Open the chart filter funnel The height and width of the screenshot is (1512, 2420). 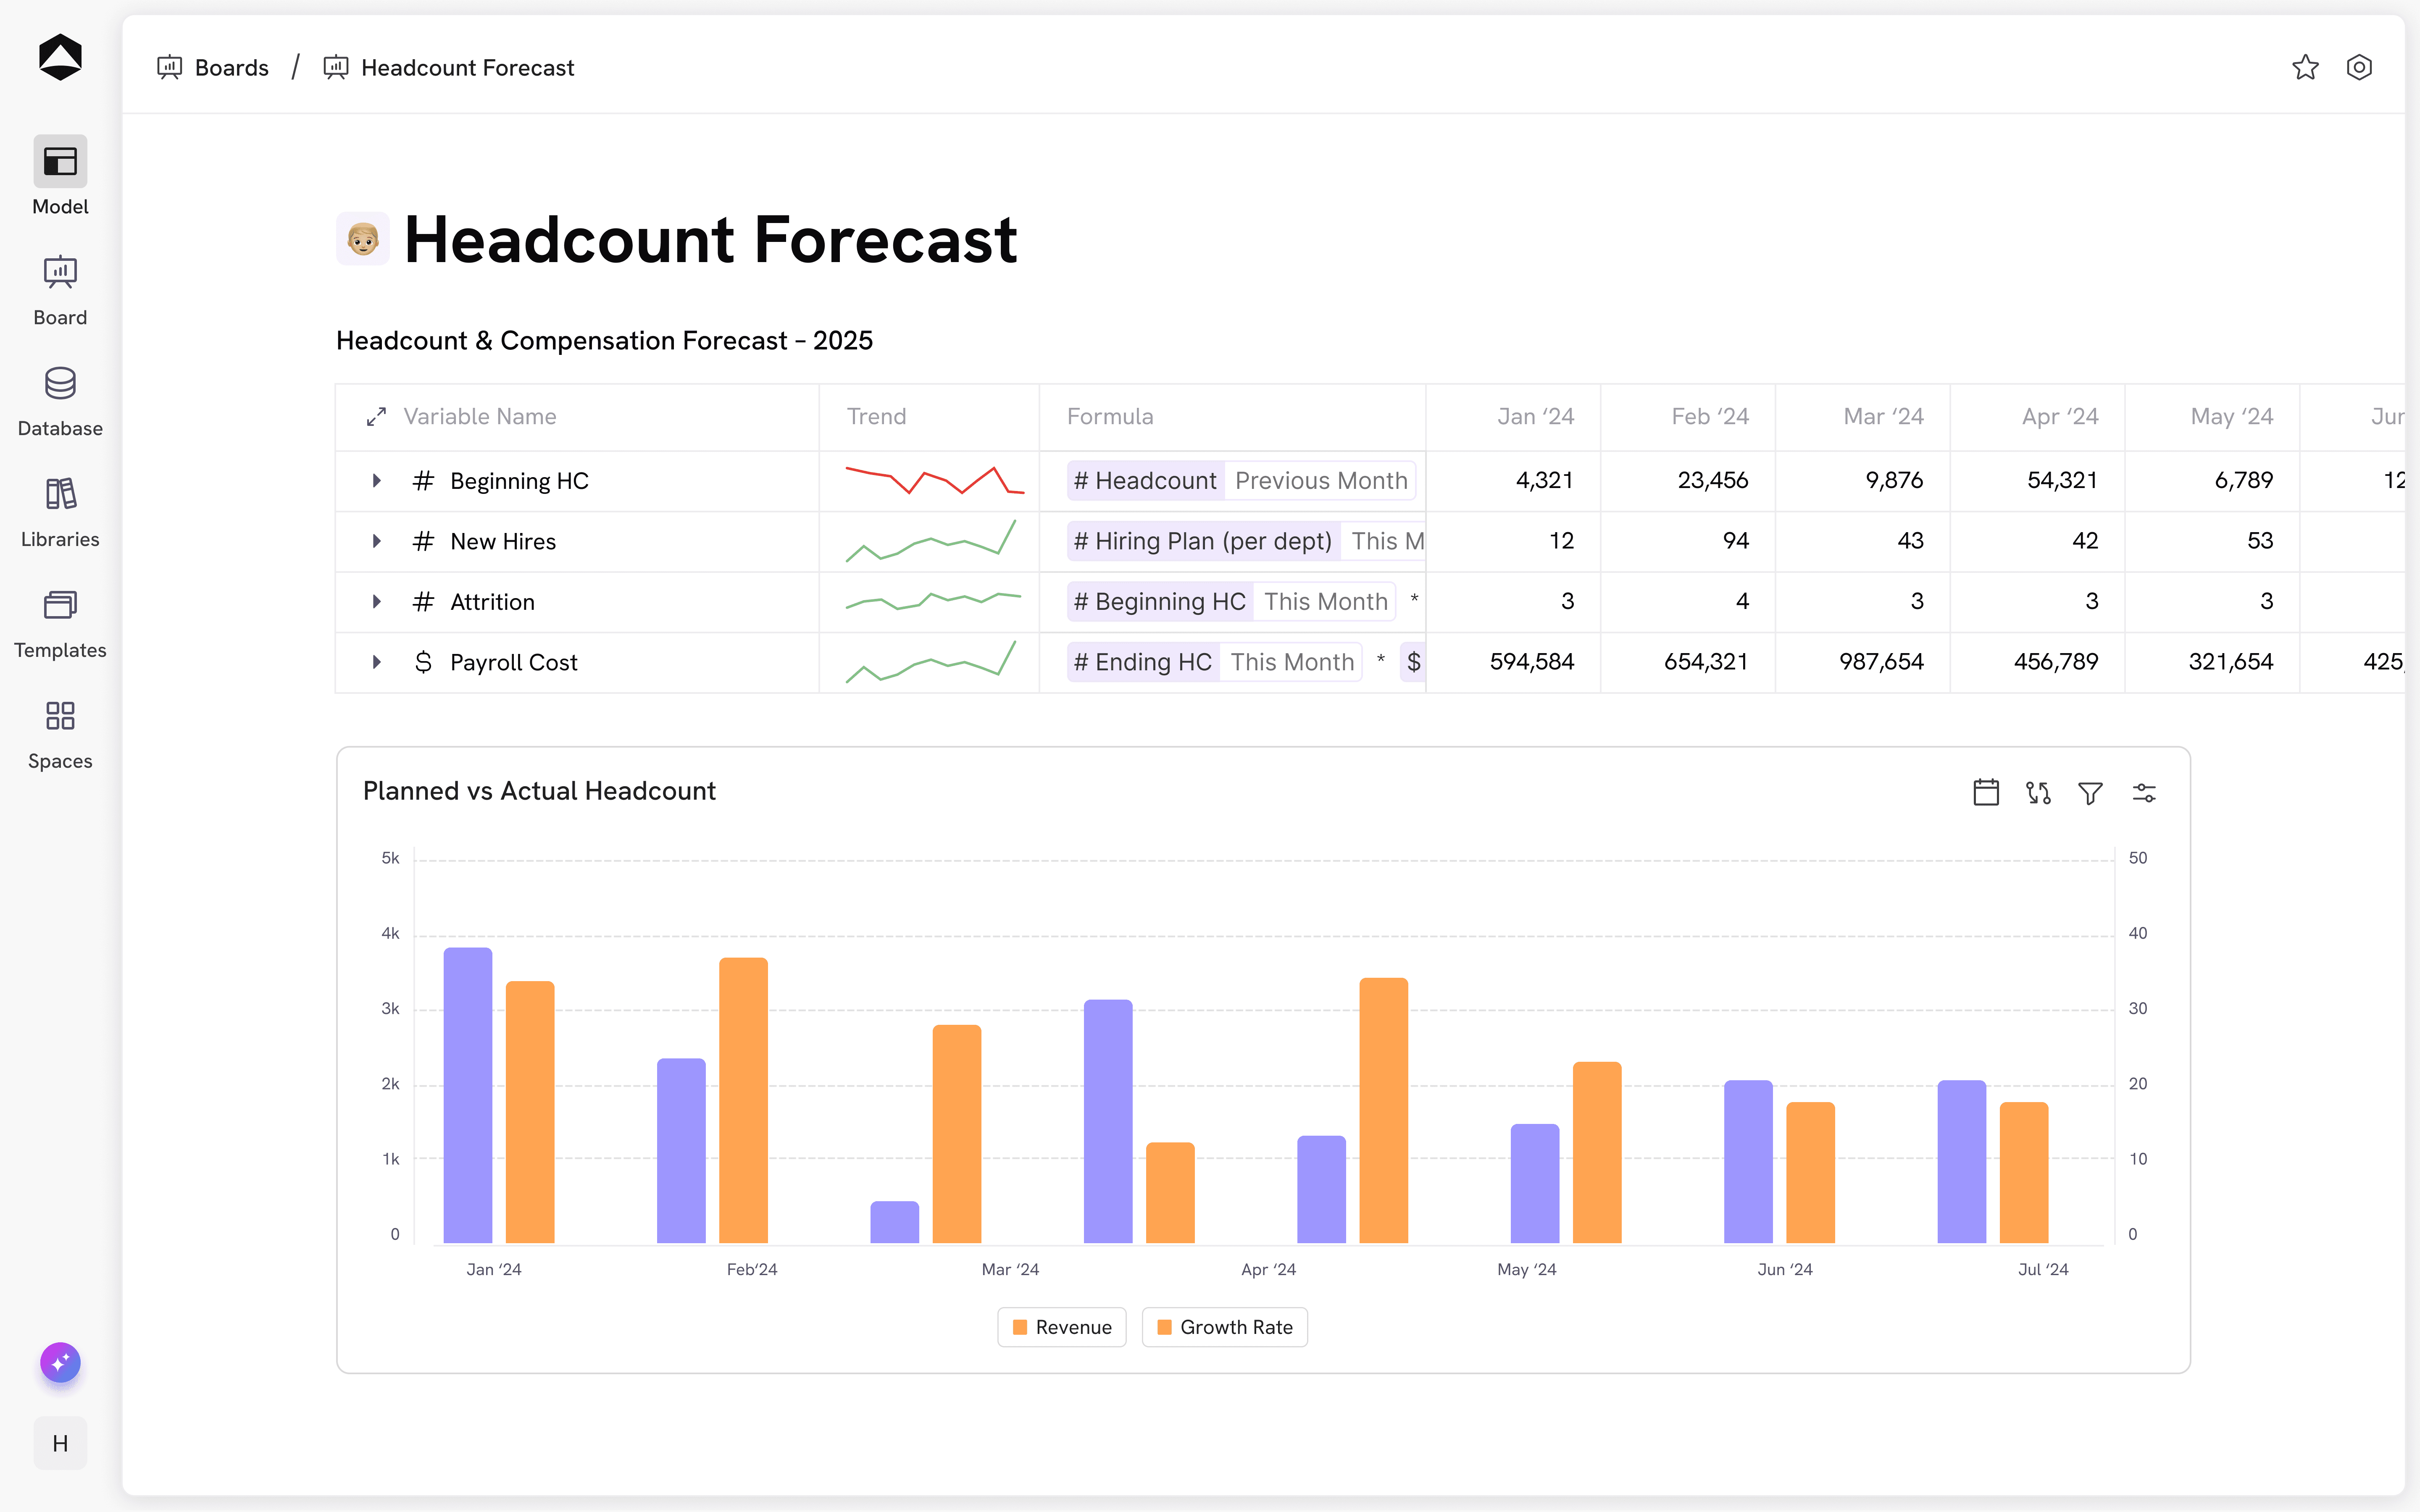coord(2090,792)
